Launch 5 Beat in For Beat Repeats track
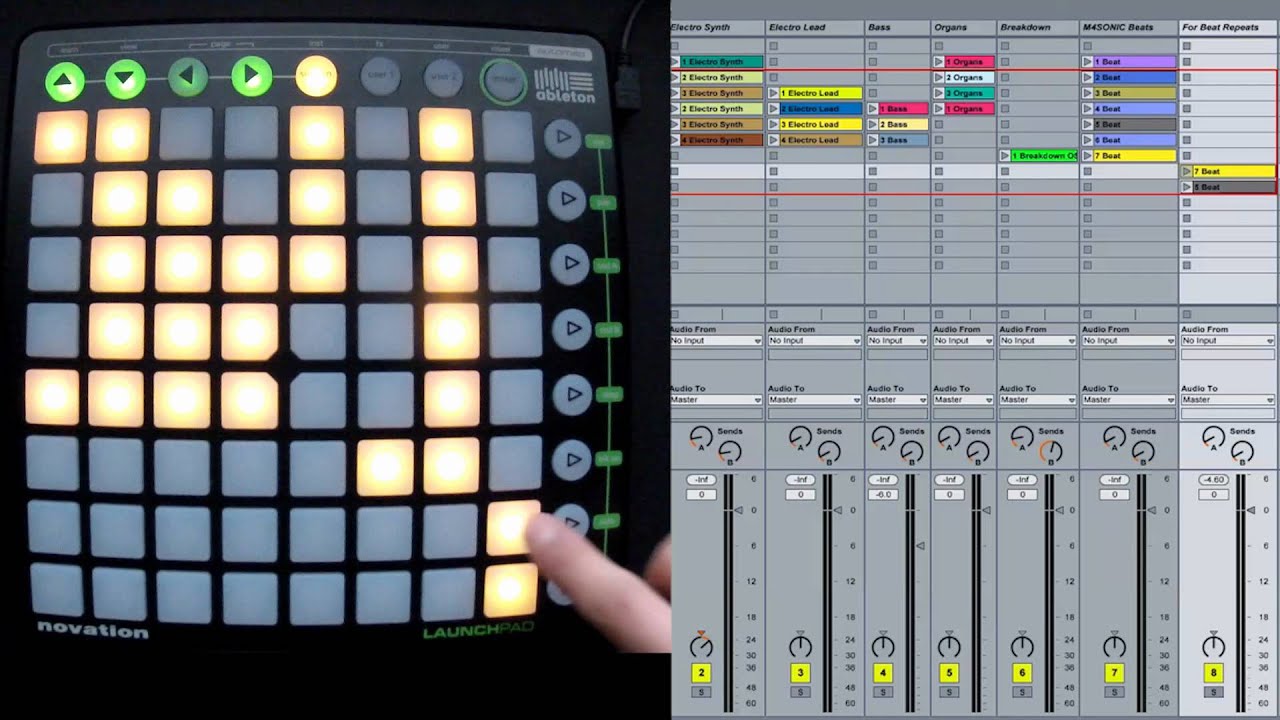 pos(1187,187)
